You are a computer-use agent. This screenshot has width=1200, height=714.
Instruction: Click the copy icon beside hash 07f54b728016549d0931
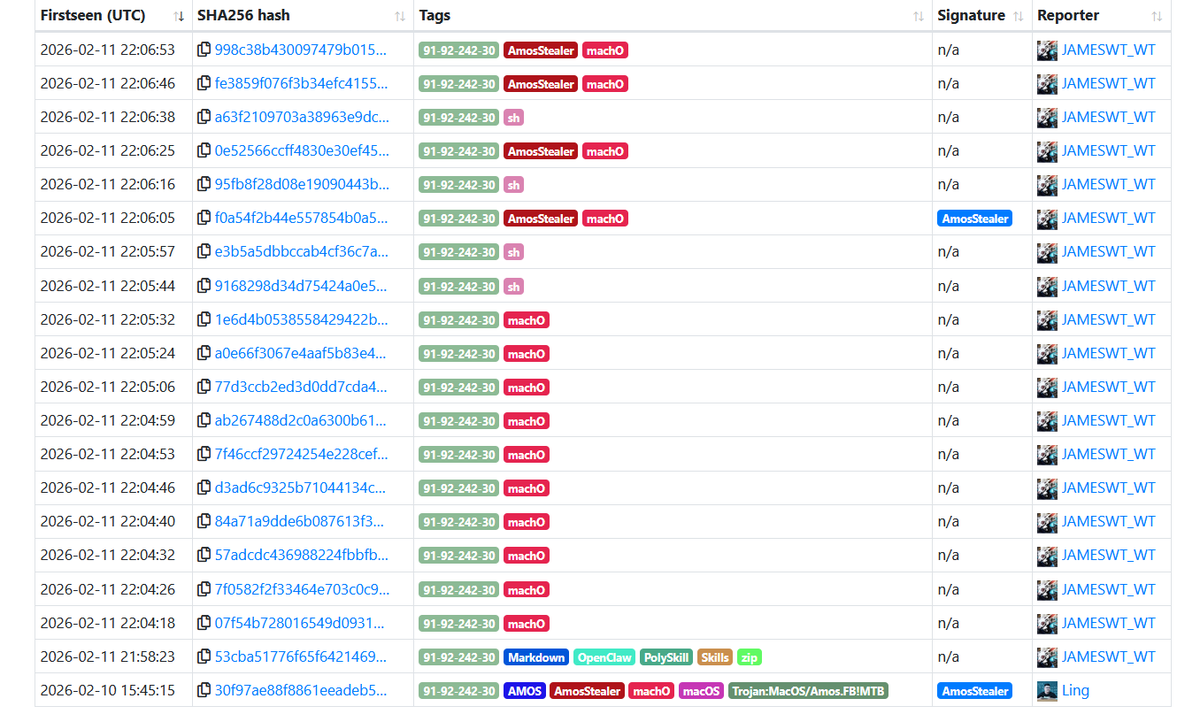204,623
